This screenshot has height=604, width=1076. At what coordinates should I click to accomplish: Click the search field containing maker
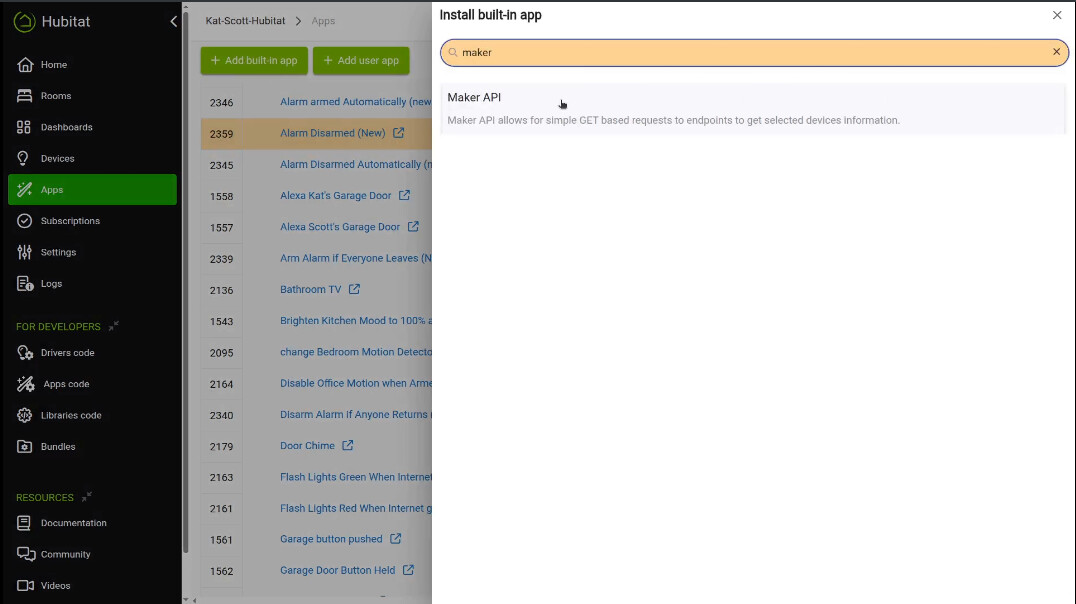(750, 52)
